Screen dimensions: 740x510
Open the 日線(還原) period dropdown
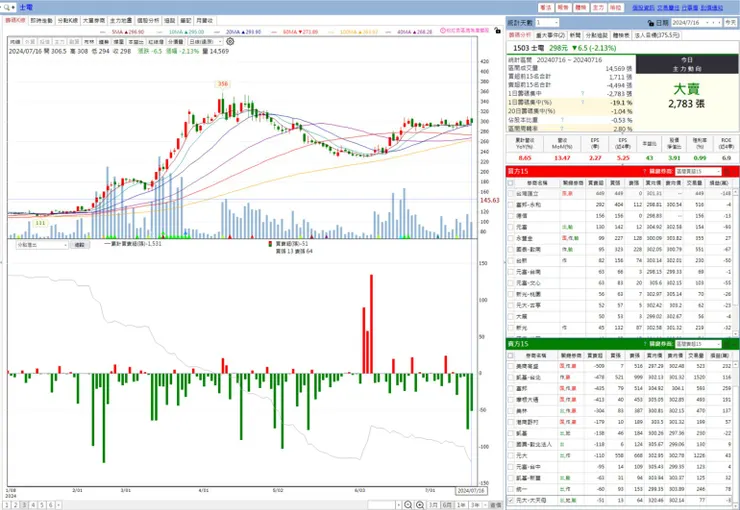point(205,42)
